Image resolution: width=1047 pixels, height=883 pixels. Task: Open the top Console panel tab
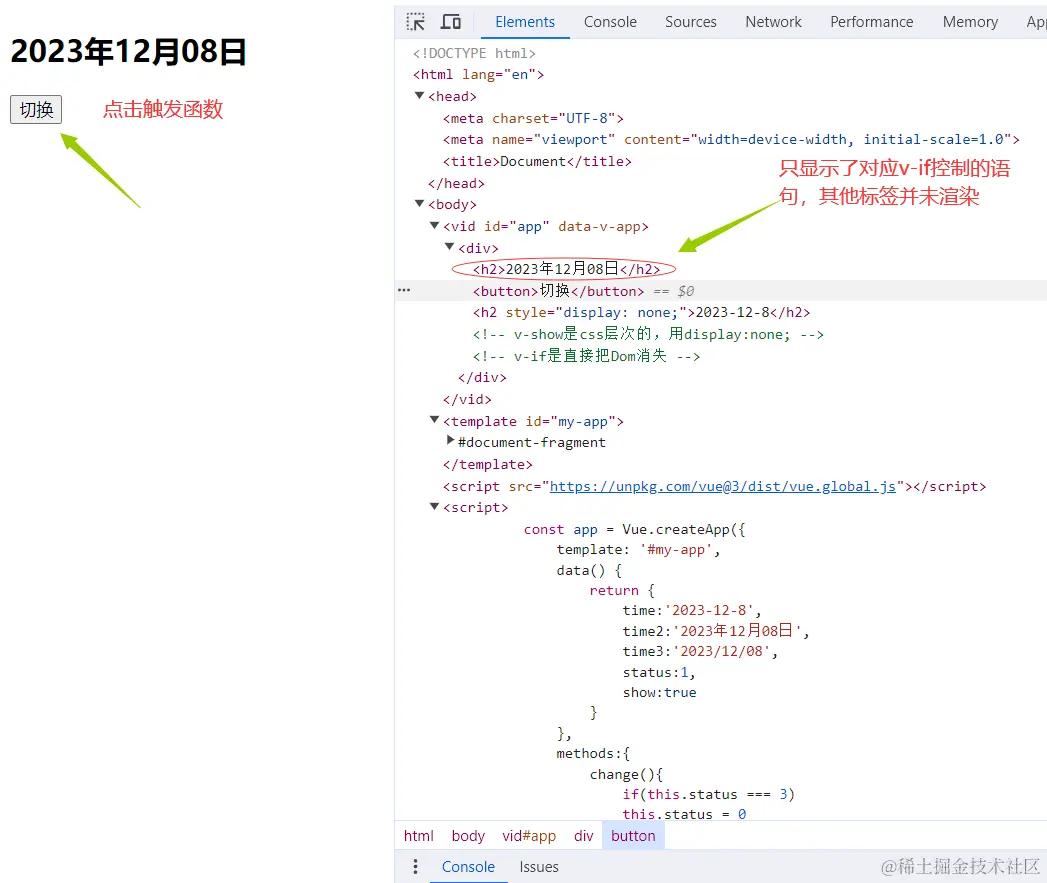click(x=610, y=22)
